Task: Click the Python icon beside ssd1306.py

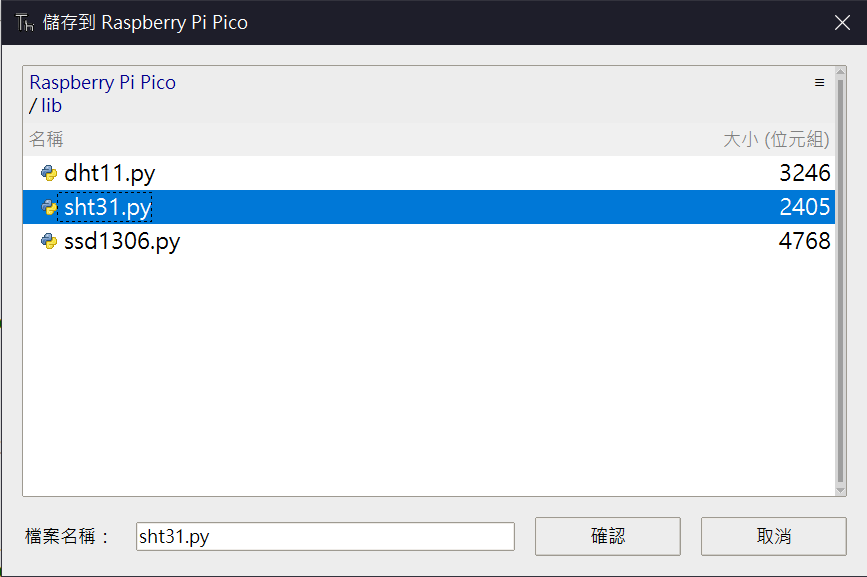Action: tap(49, 242)
